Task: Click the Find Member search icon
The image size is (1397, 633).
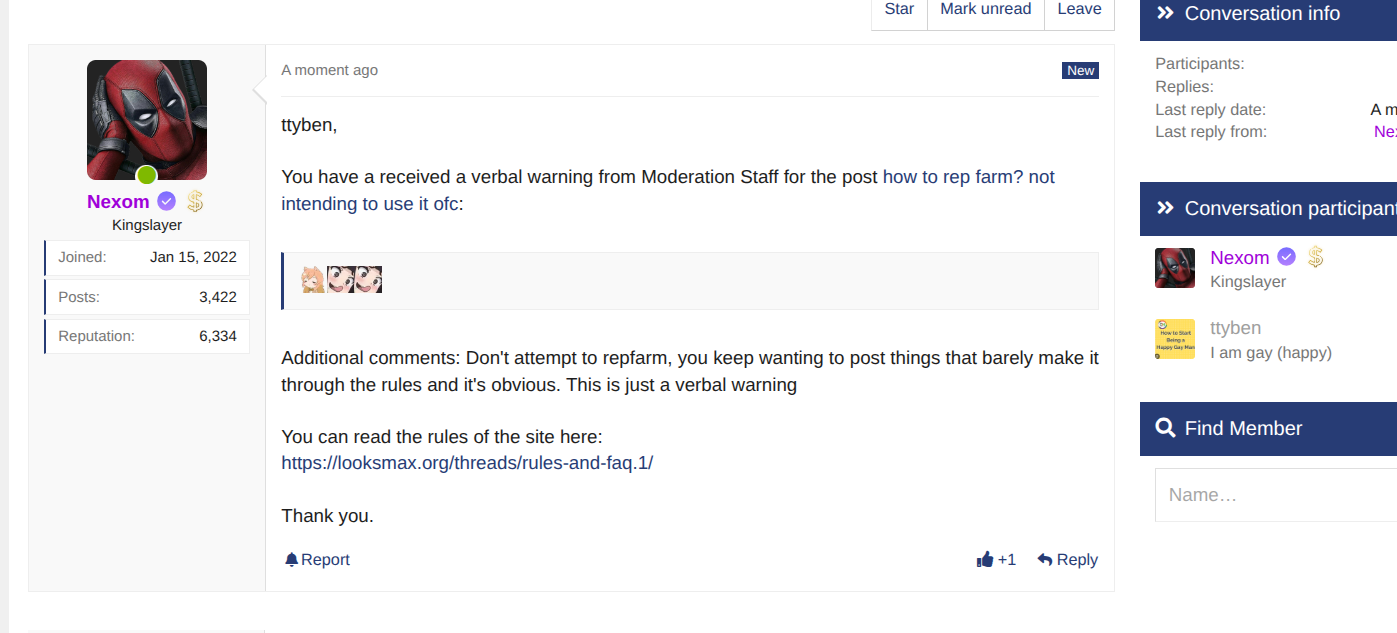Action: 1165,428
